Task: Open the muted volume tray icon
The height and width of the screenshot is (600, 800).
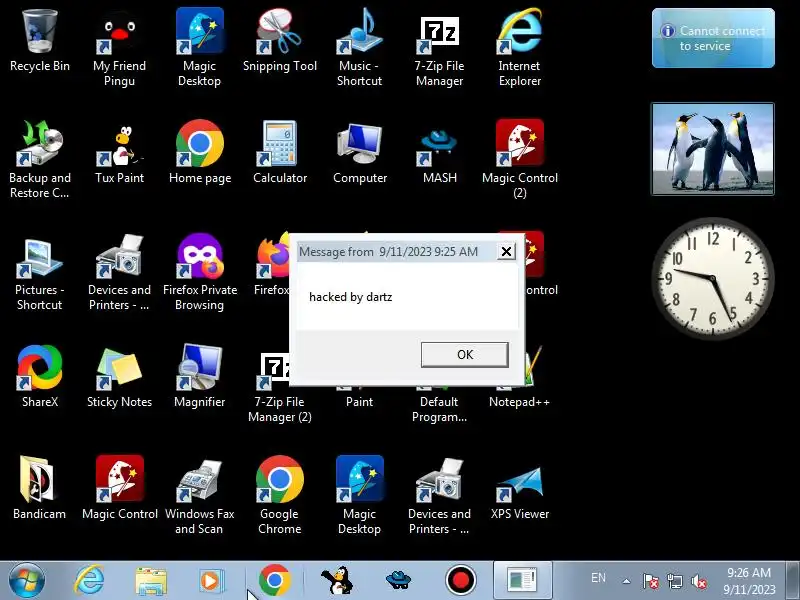Action: click(x=699, y=581)
